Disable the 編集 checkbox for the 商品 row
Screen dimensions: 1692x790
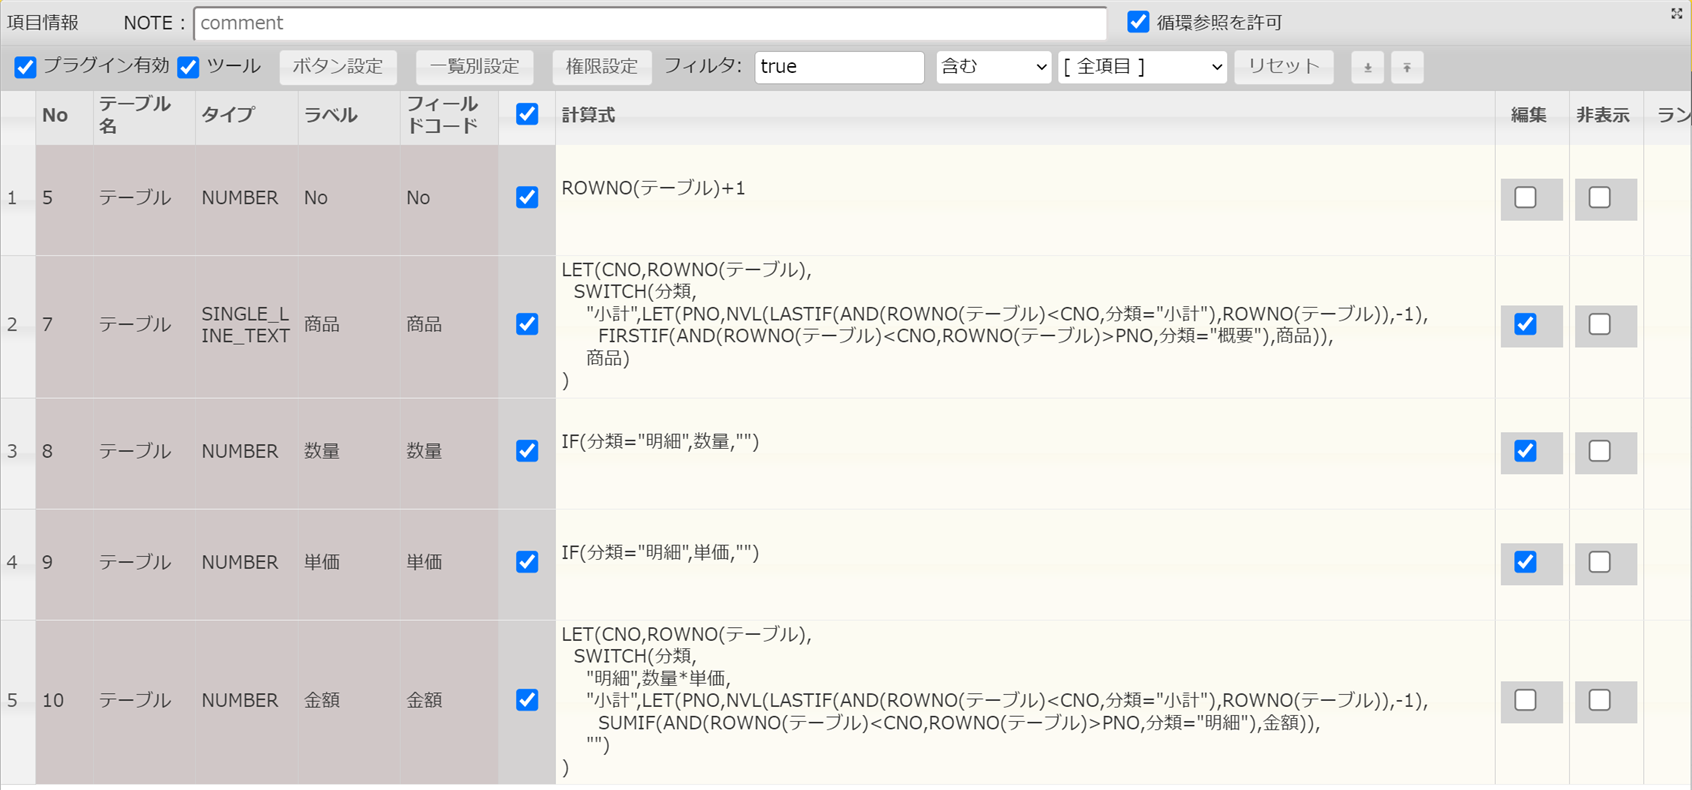(x=1525, y=324)
